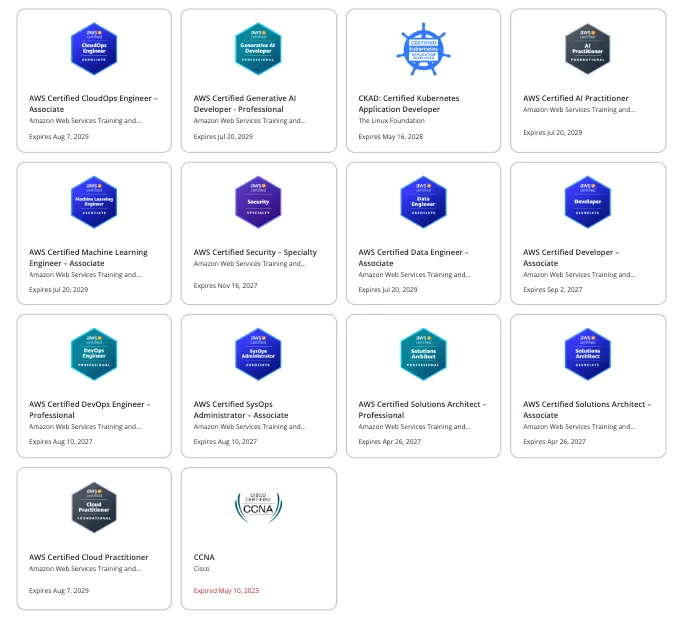Click the DevOps Engineer Professional badge
Image resolution: width=687 pixels, height=623 pixels.
[94, 354]
